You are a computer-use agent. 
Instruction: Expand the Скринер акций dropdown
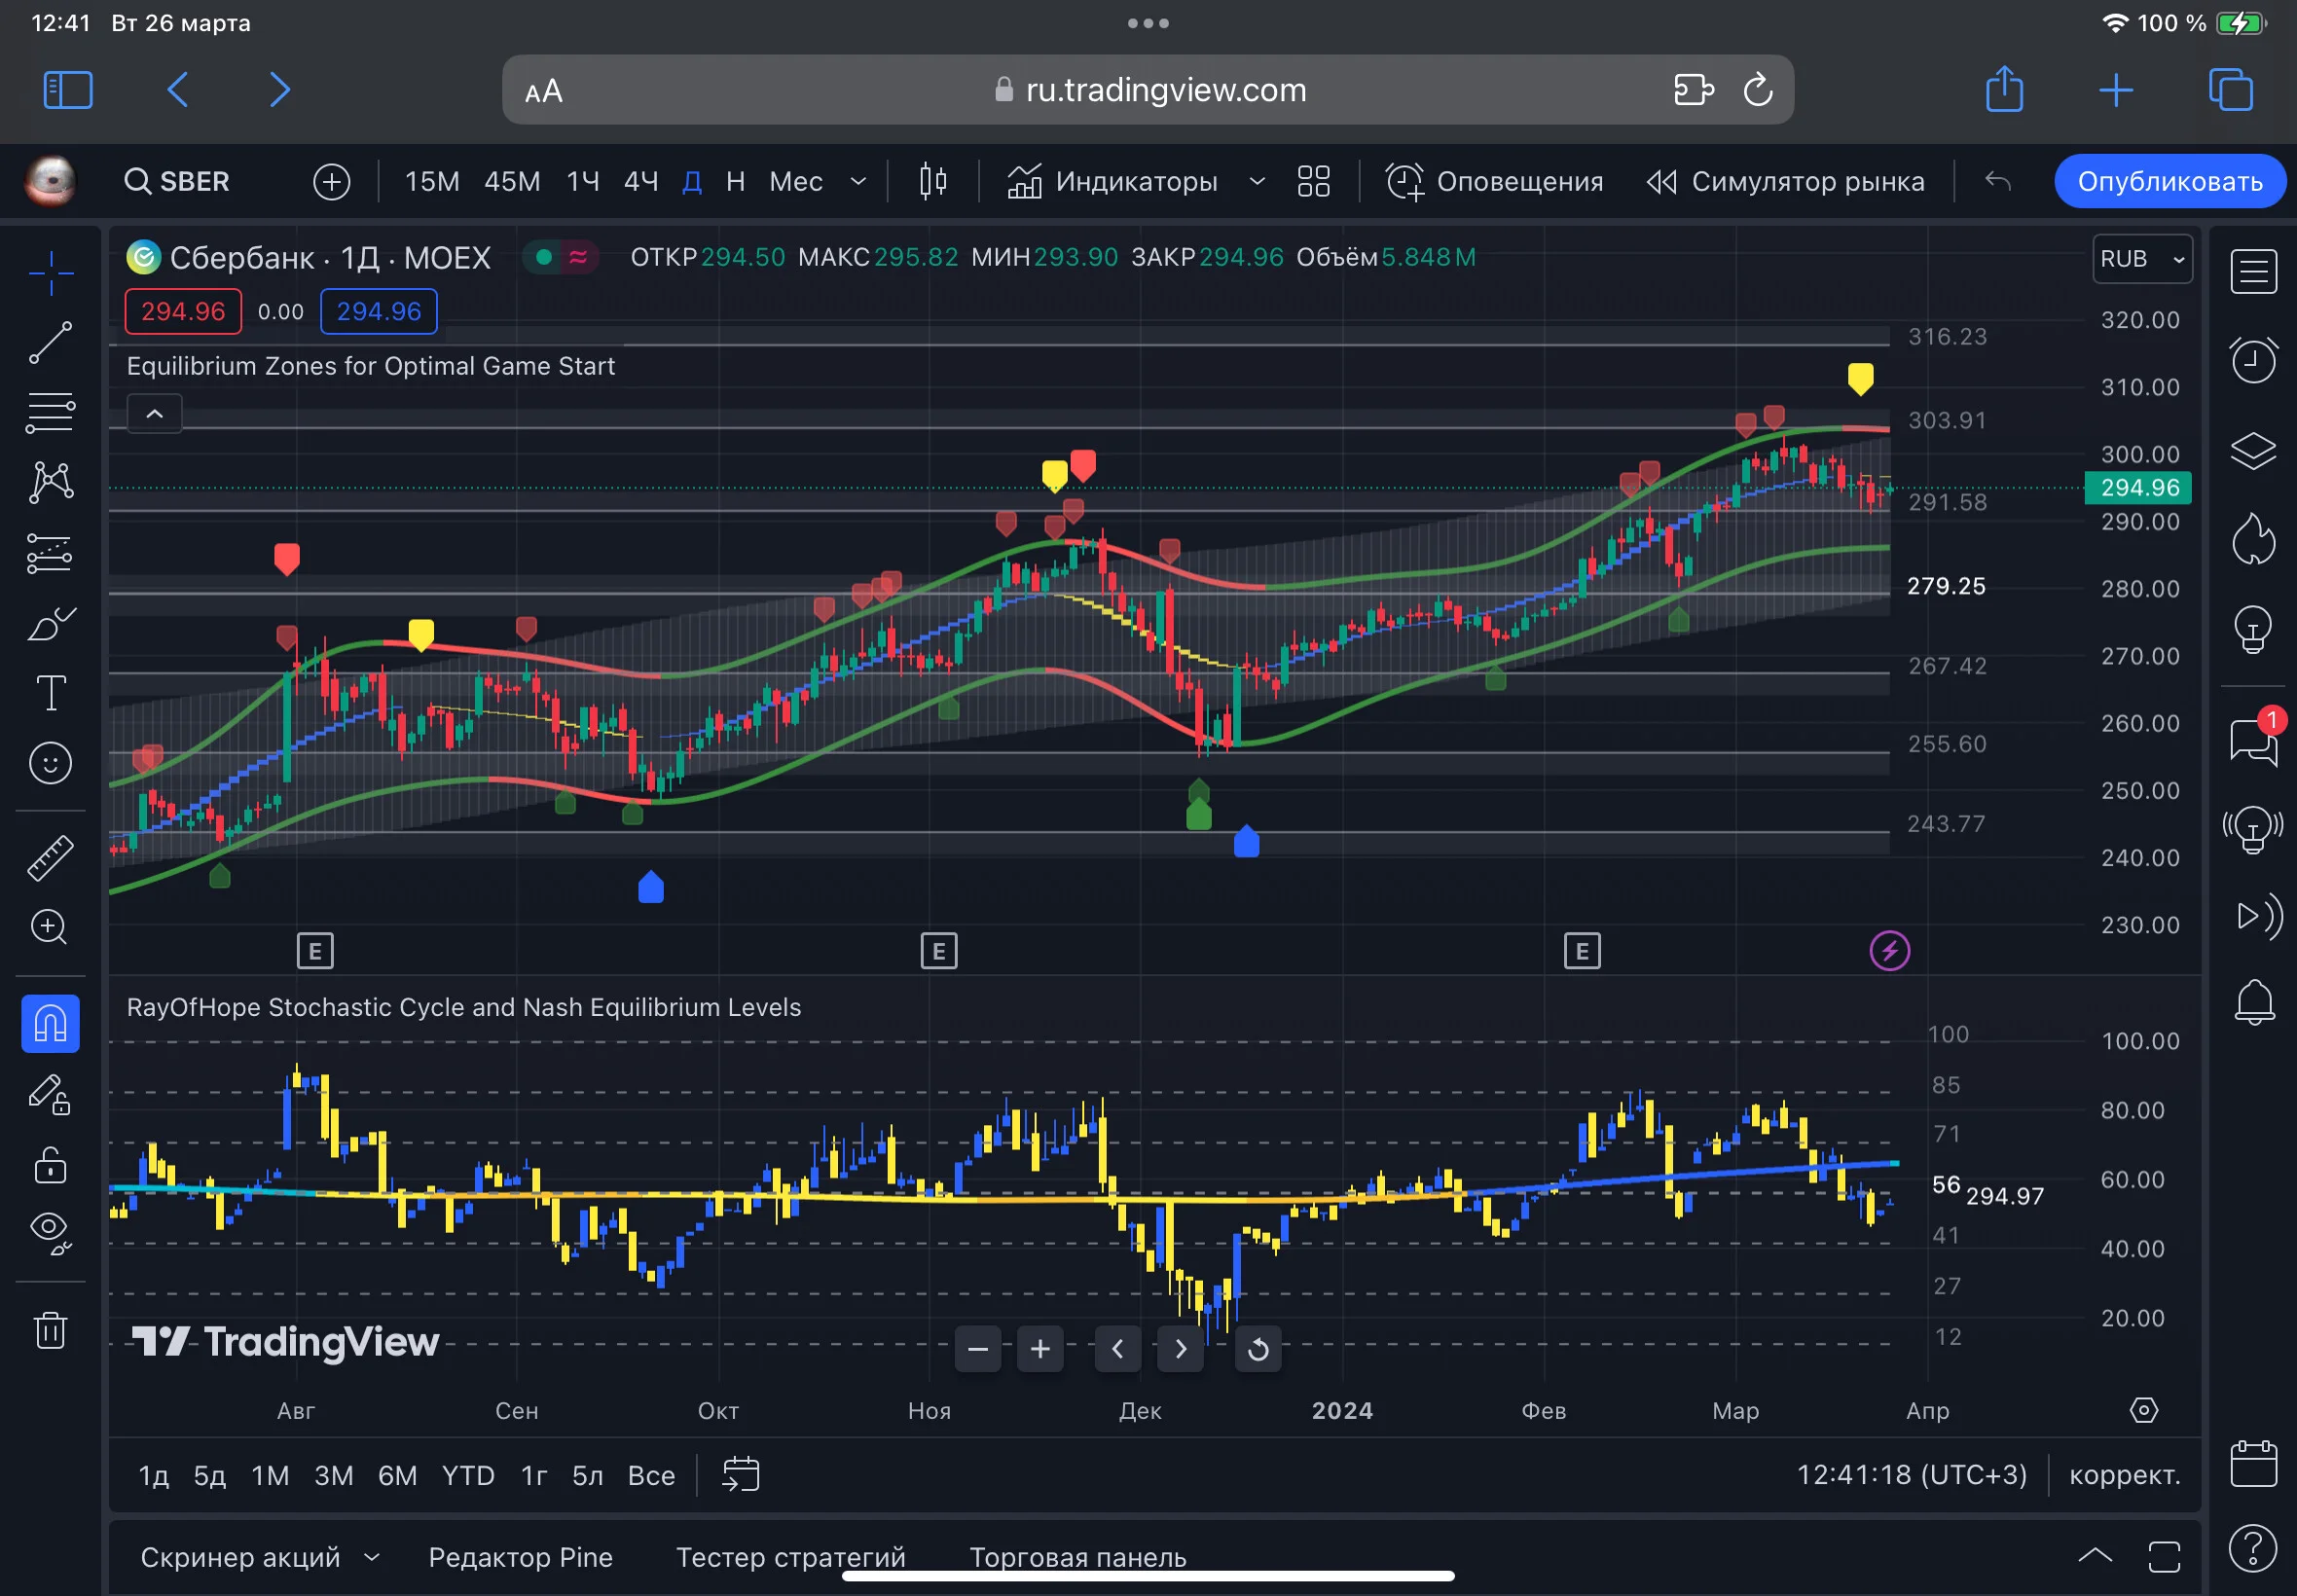372,1557
